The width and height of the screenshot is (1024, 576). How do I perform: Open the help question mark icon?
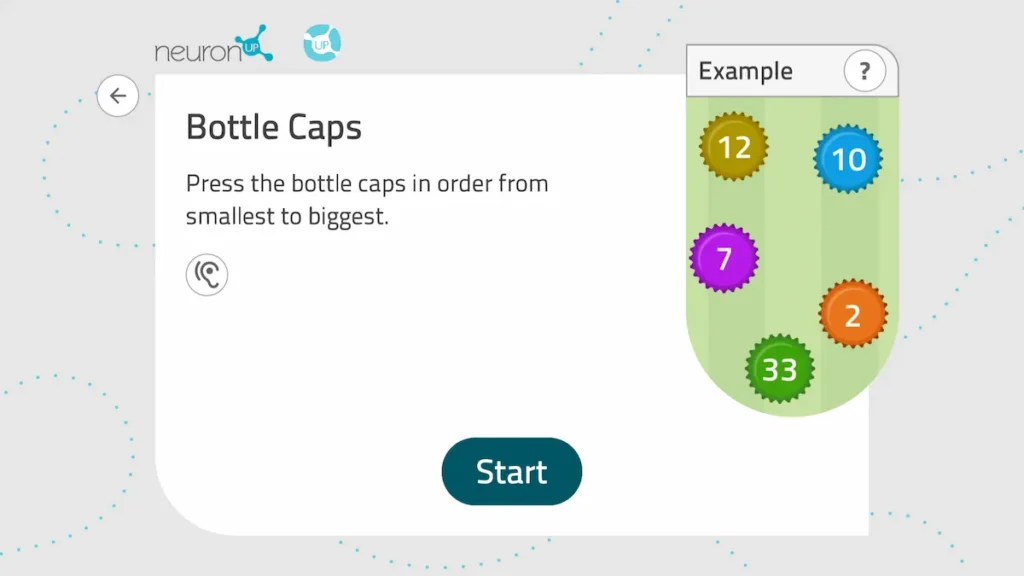(x=866, y=71)
